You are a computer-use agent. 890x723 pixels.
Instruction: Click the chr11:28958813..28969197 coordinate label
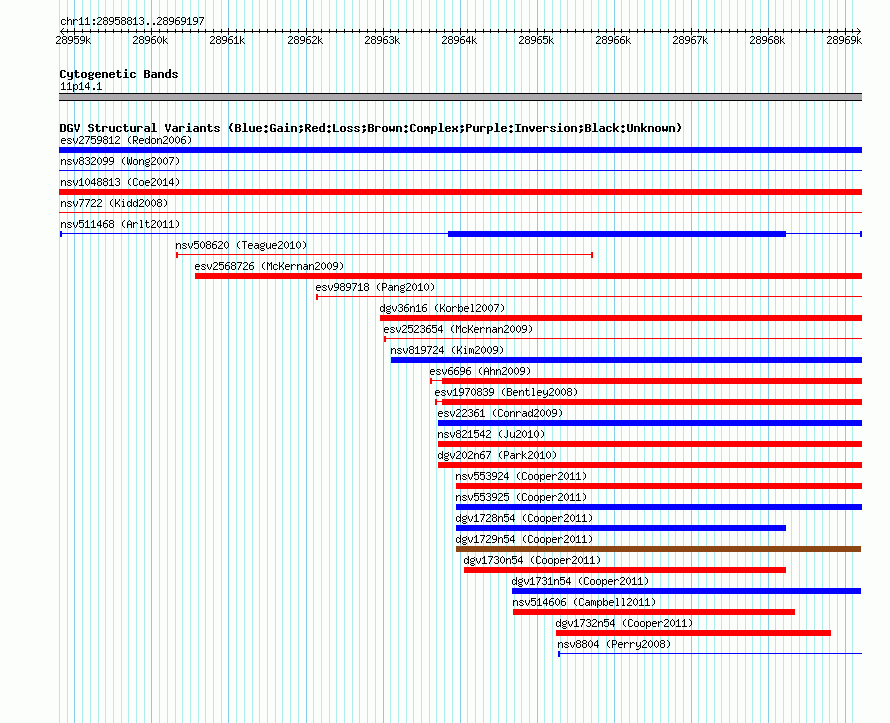132,21
